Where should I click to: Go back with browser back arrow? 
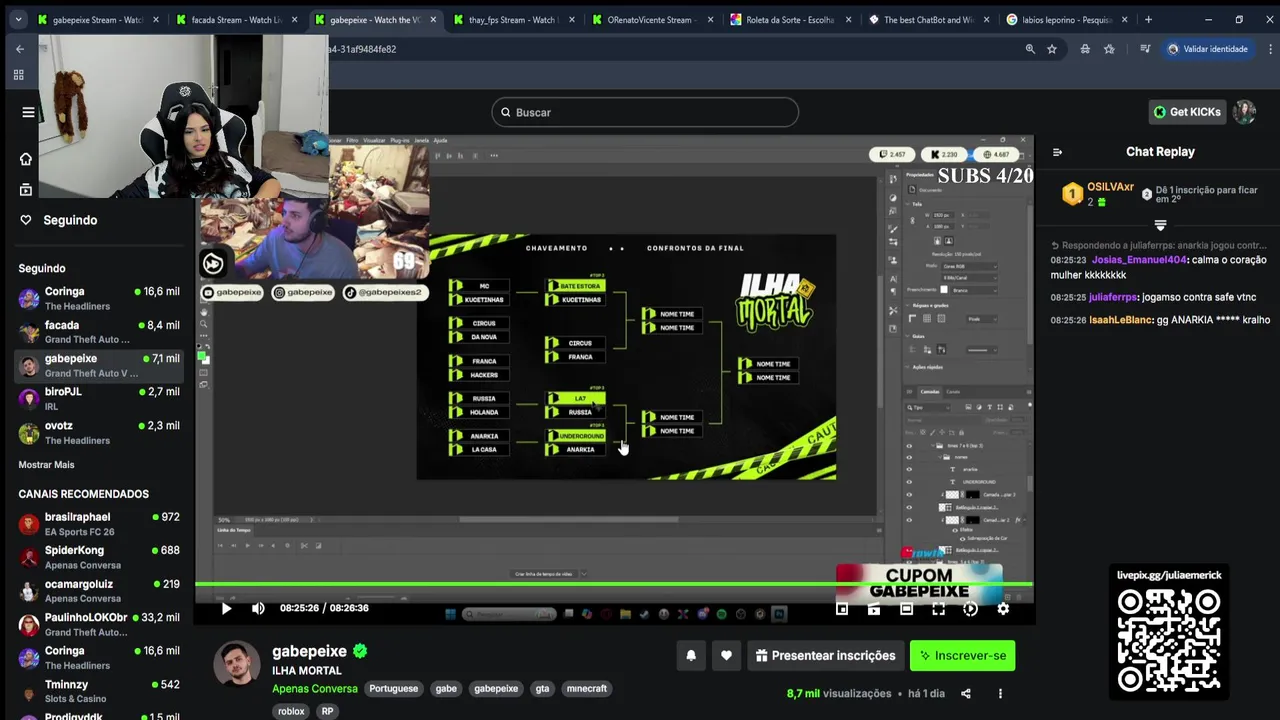point(19,49)
